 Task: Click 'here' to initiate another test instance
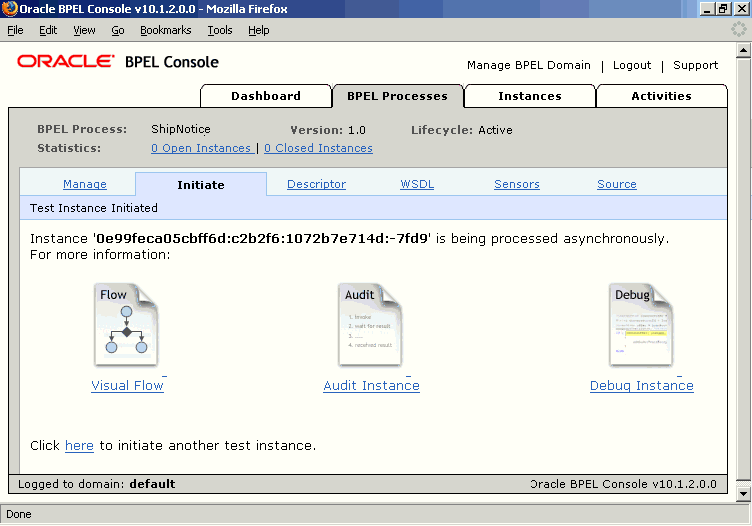pos(79,445)
